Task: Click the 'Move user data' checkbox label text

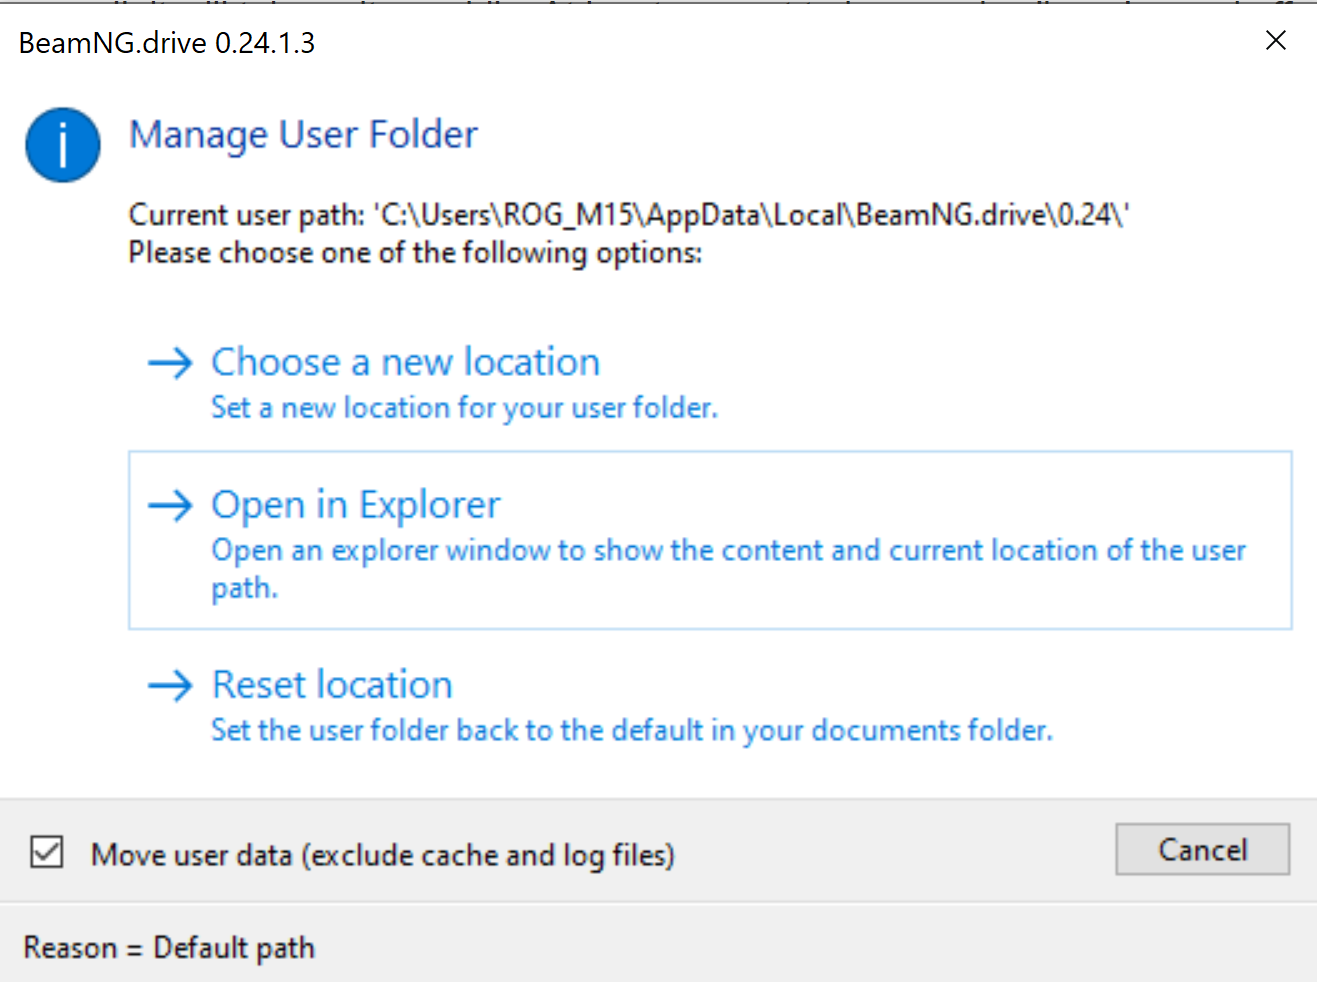Action: pos(382,855)
